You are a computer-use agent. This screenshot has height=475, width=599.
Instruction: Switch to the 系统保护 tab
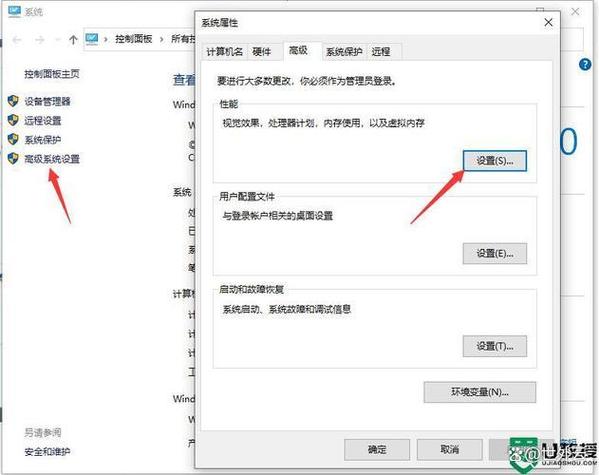344,52
